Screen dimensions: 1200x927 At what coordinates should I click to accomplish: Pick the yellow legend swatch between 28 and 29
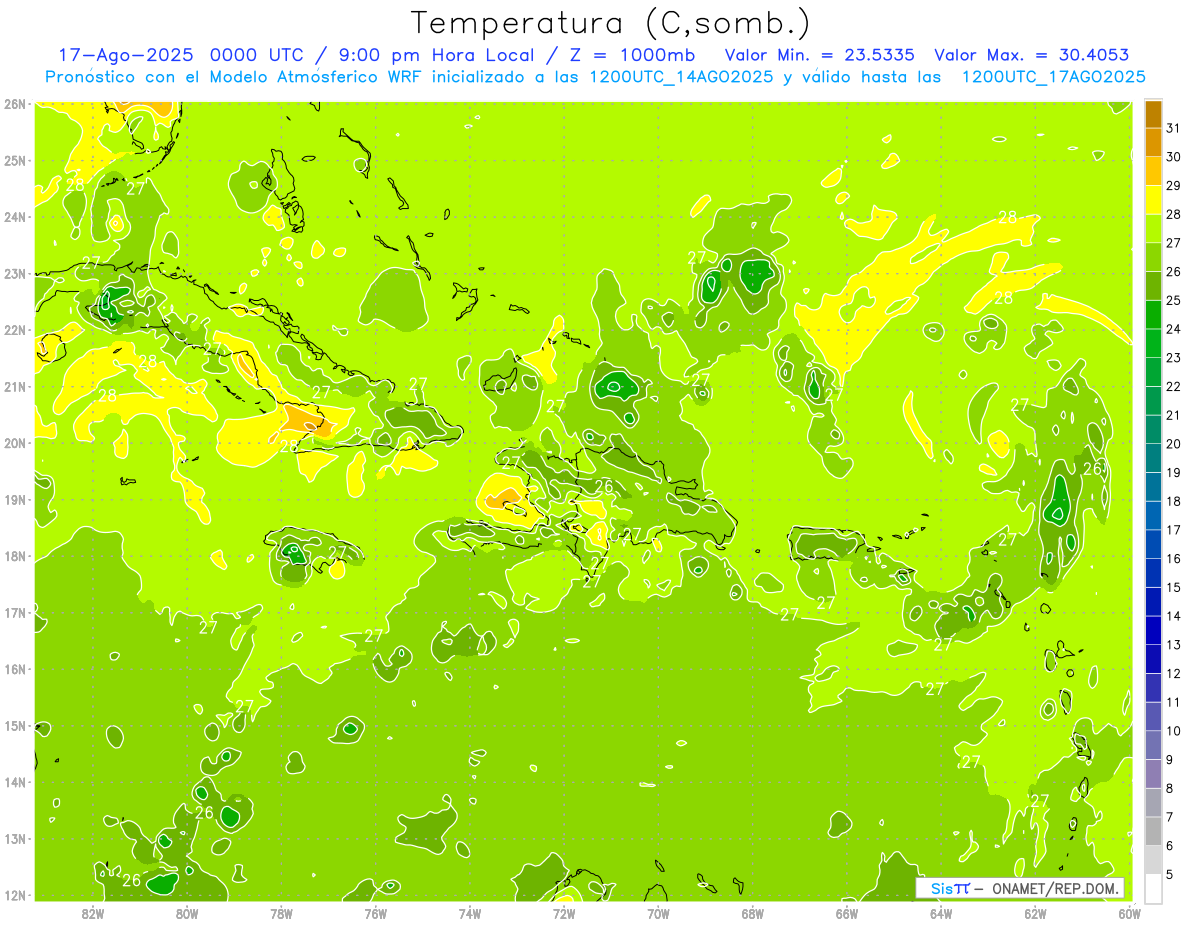(1153, 201)
